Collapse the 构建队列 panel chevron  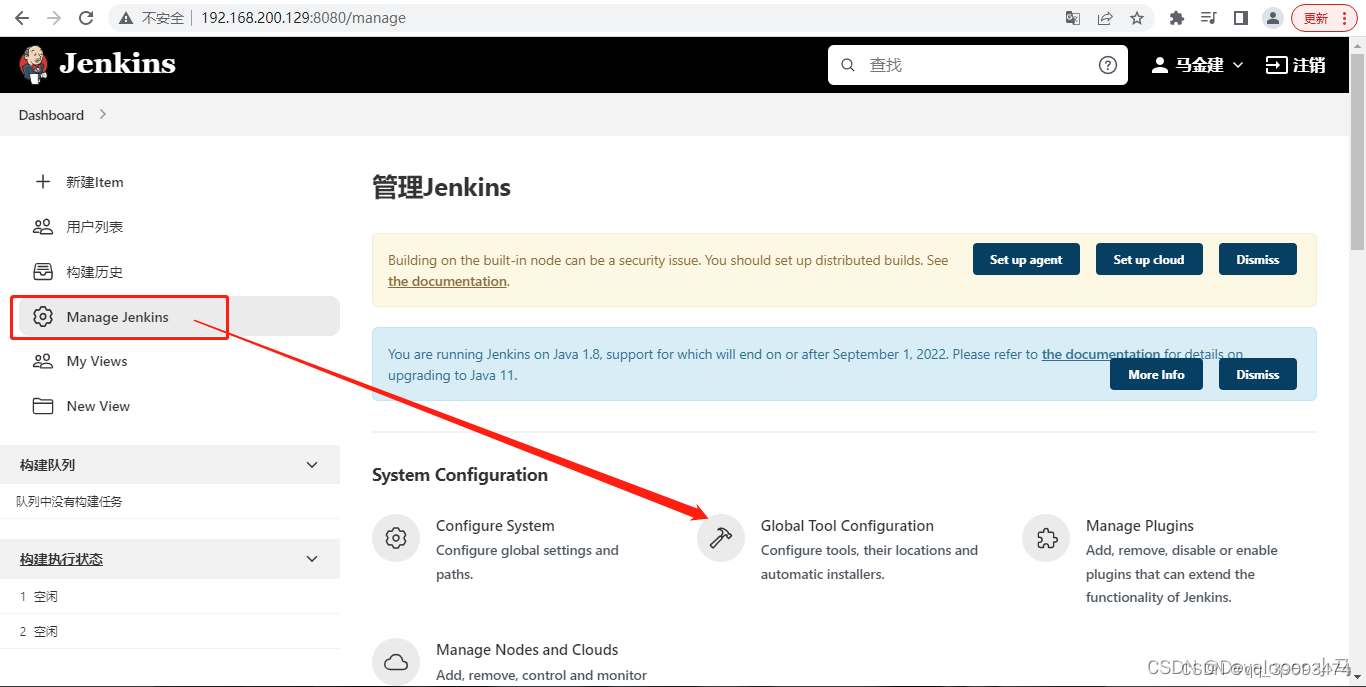pyautogui.click(x=312, y=465)
